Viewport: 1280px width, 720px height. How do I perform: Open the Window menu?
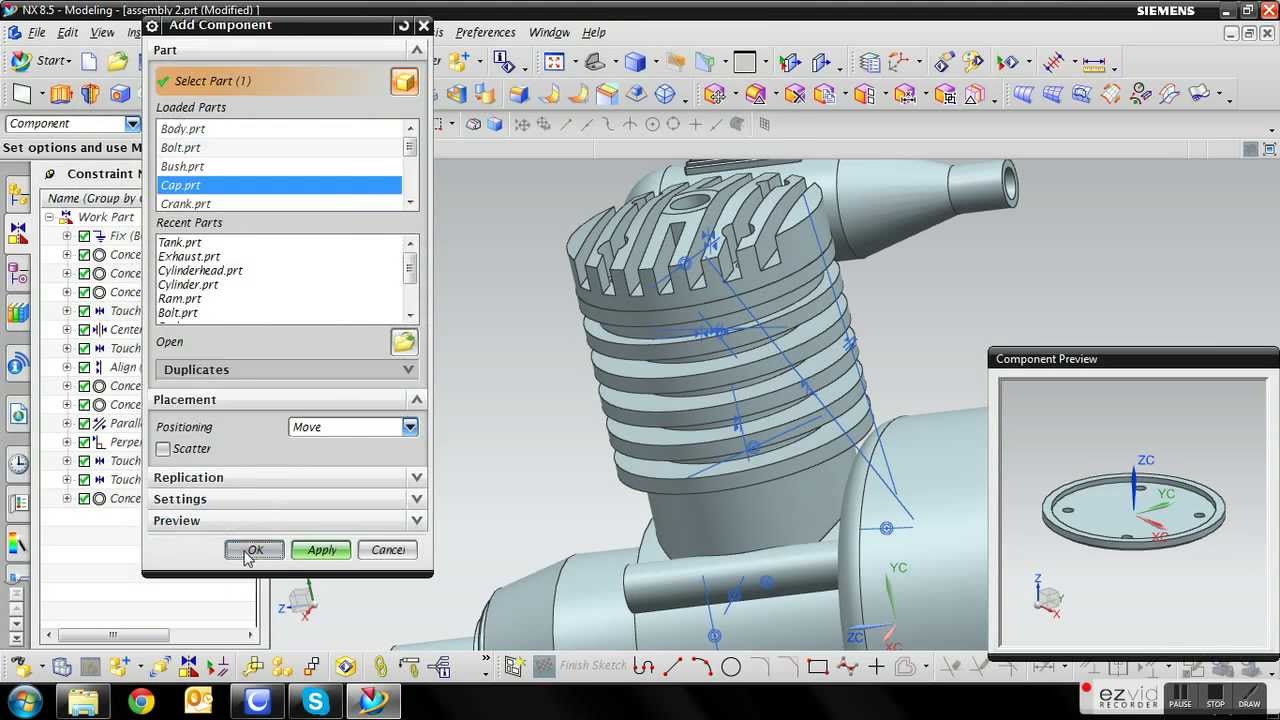tap(549, 33)
